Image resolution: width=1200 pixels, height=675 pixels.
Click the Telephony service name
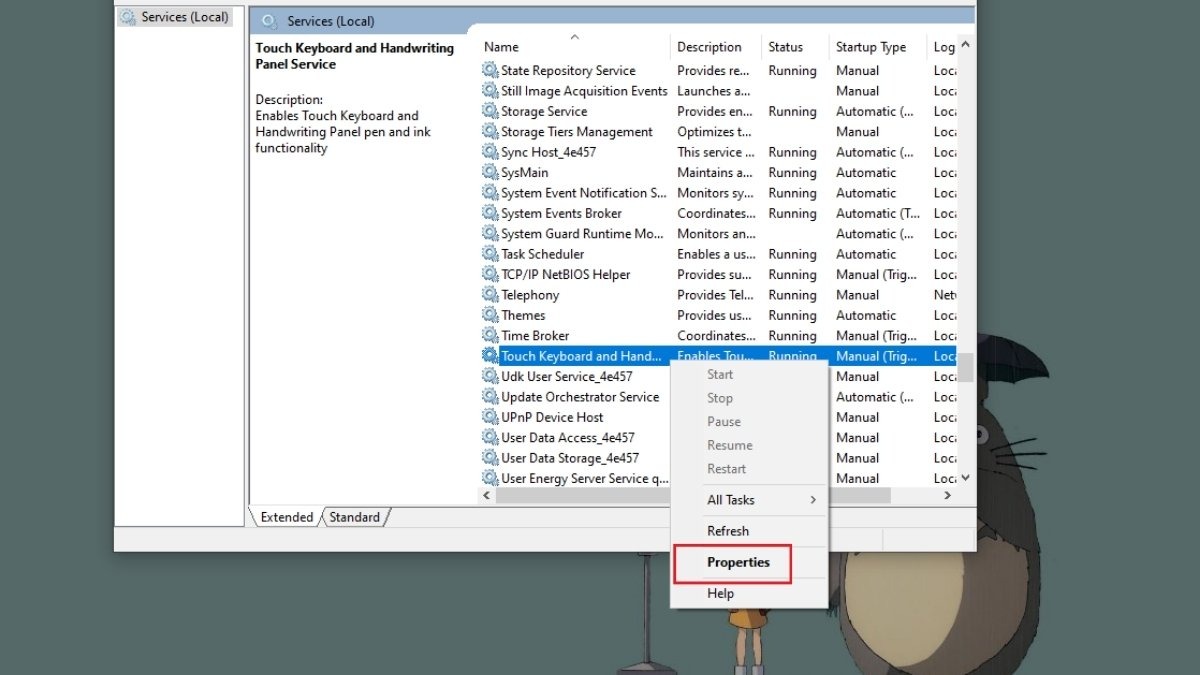point(530,295)
